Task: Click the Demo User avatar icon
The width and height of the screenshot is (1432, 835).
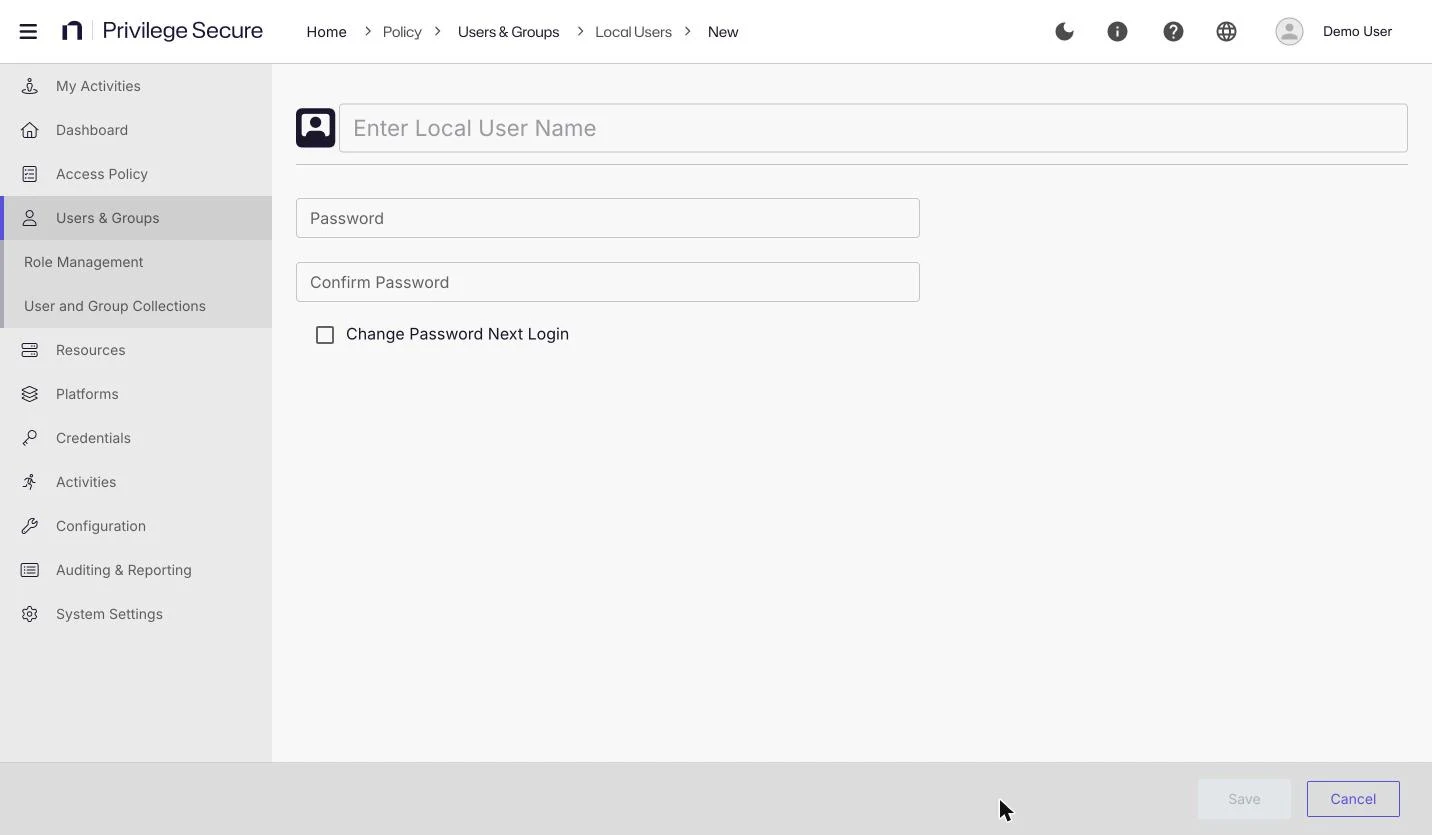Action: (x=1289, y=31)
